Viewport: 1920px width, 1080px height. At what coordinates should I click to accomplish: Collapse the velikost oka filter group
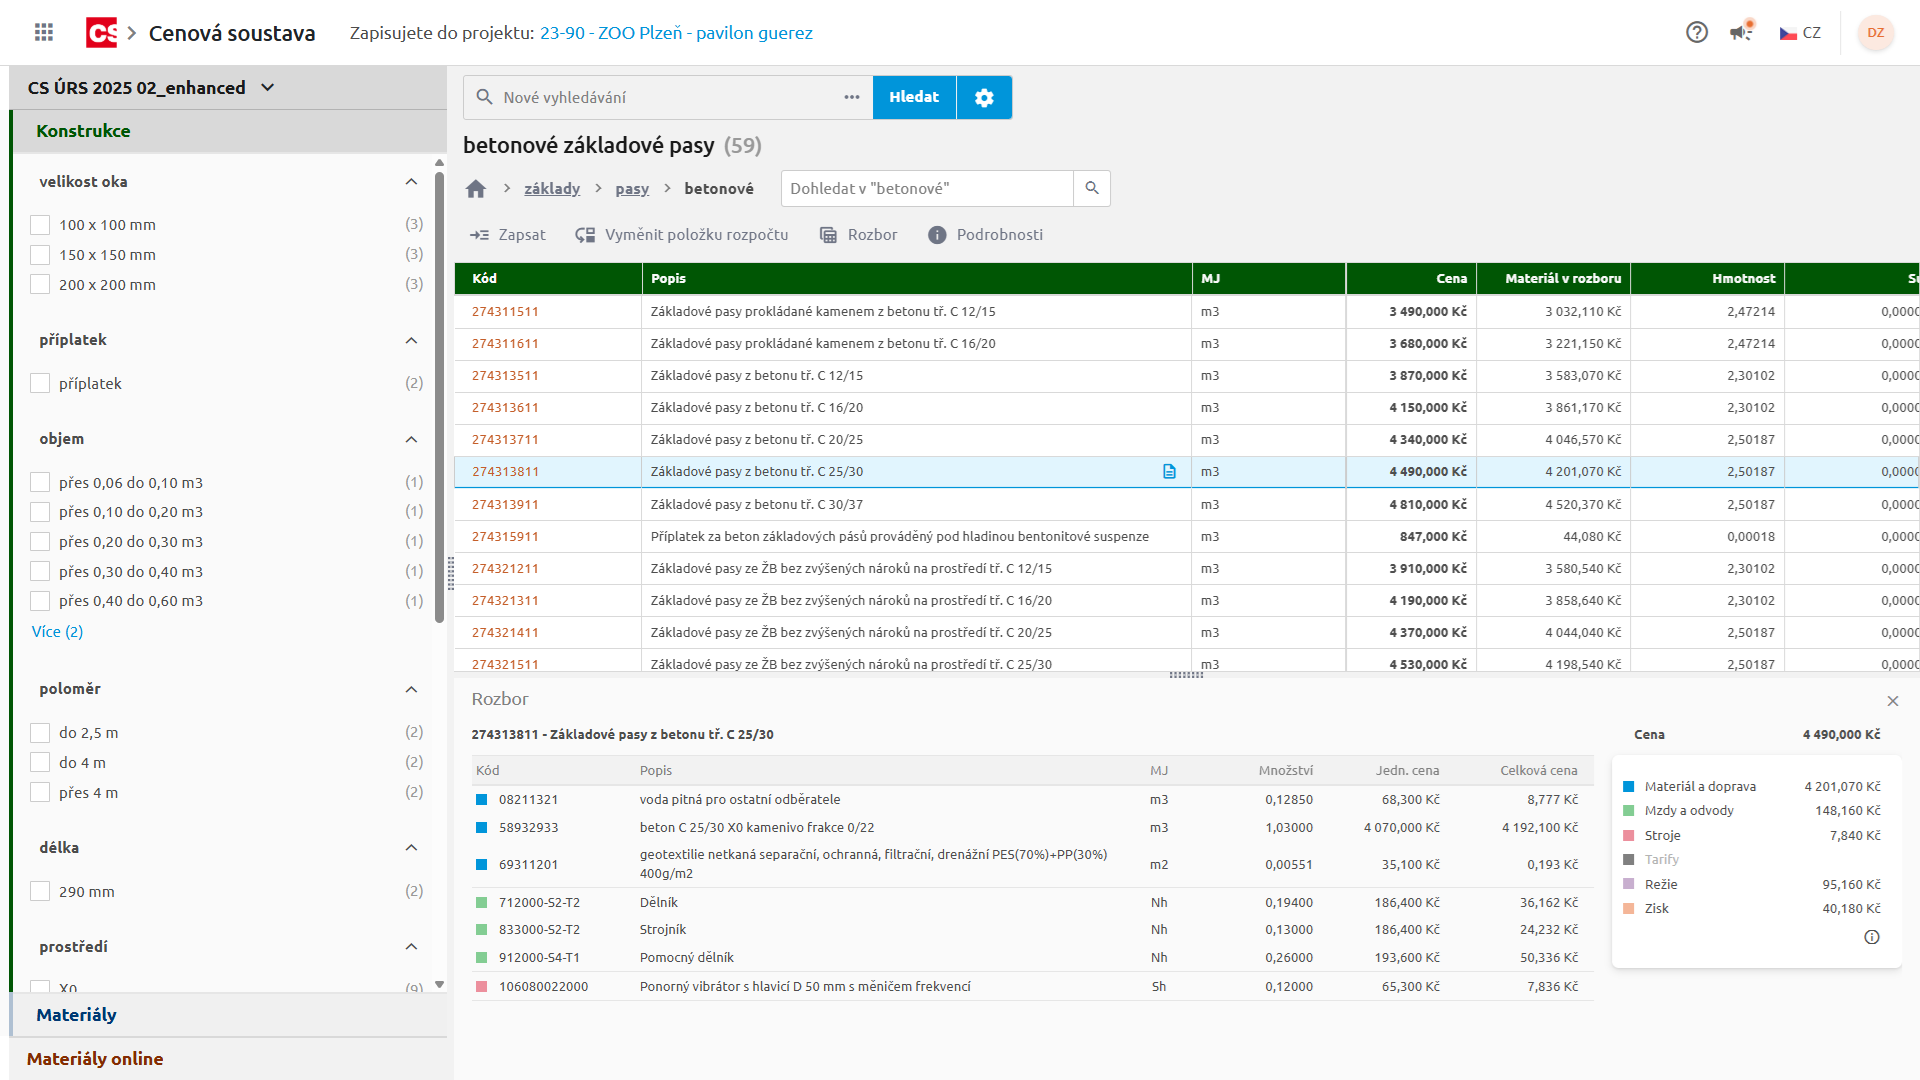(x=411, y=182)
